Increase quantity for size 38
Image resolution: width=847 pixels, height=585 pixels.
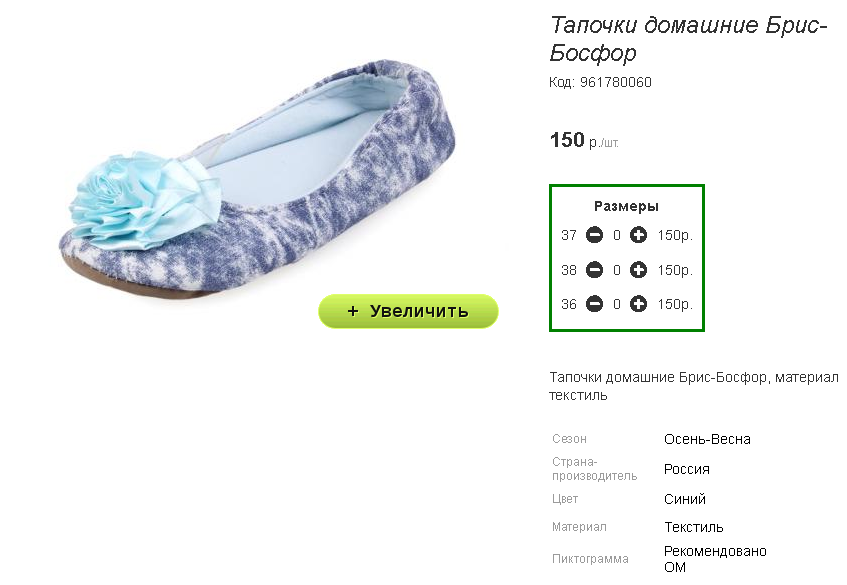[x=638, y=270]
